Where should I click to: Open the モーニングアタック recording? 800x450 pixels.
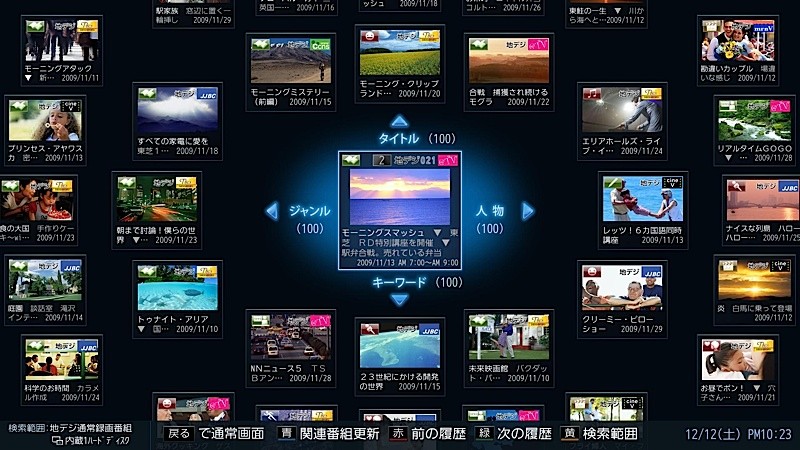click(x=62, y=51)
